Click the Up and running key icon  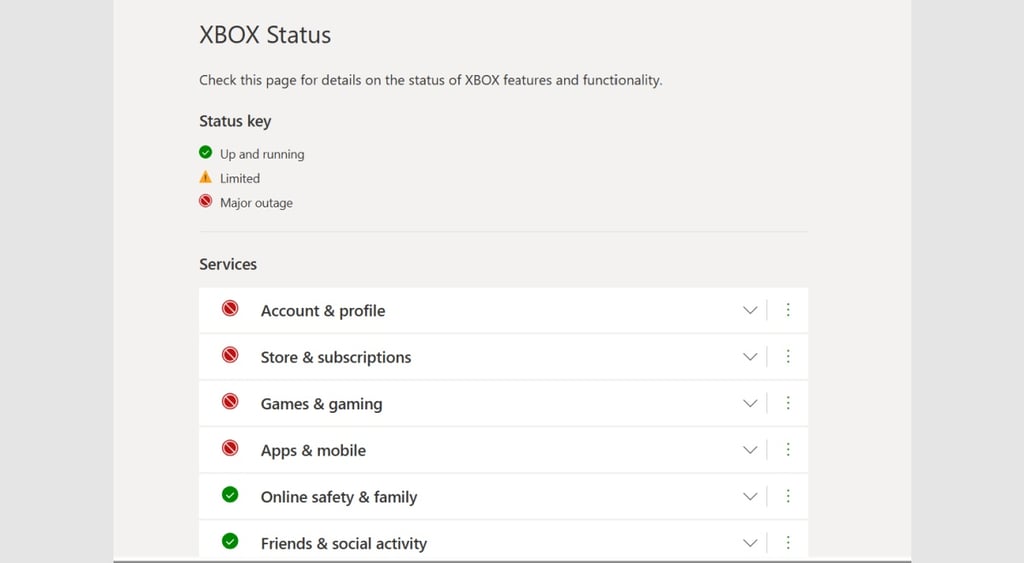206,152
